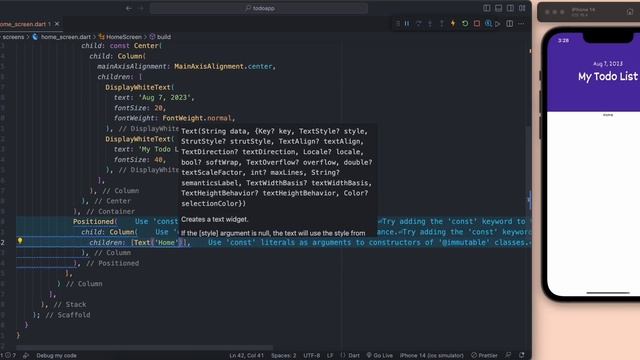Screen dimensions: 640x360
Task: Click the 'Aug 7, 2023' string literal
Action: pos(165,98)
